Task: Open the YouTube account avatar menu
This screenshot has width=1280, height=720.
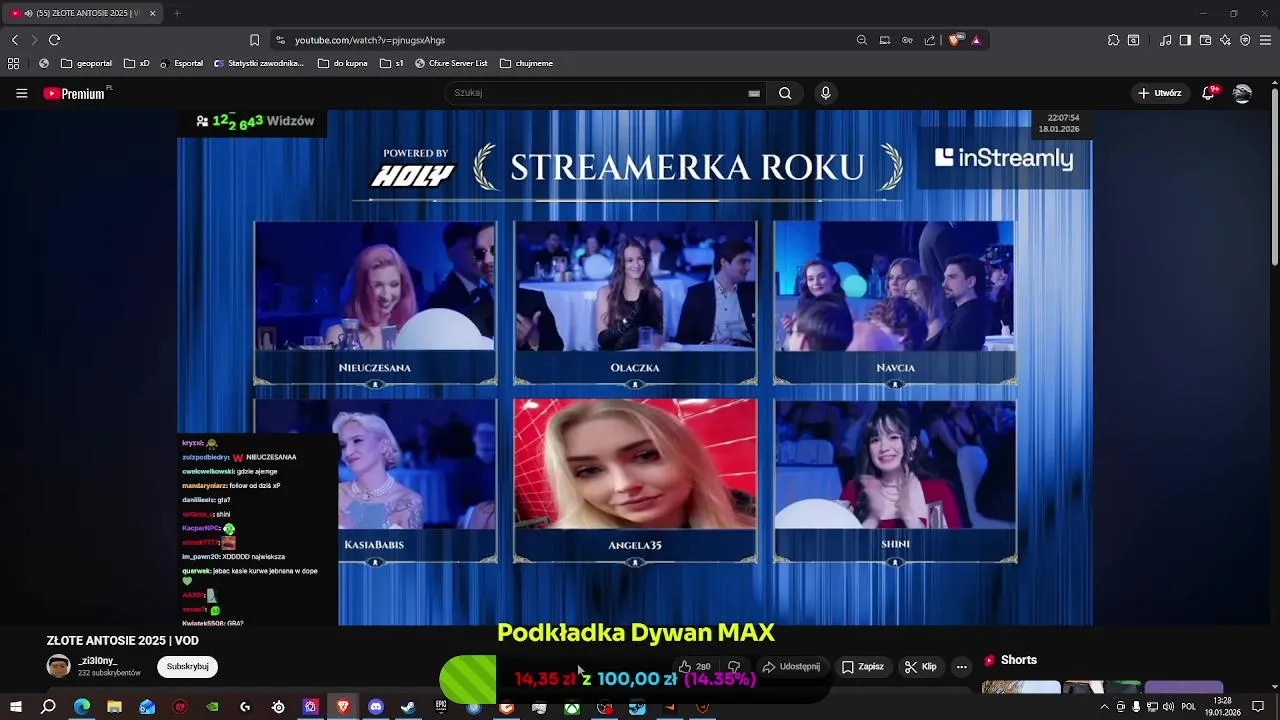Action: 1242,93
